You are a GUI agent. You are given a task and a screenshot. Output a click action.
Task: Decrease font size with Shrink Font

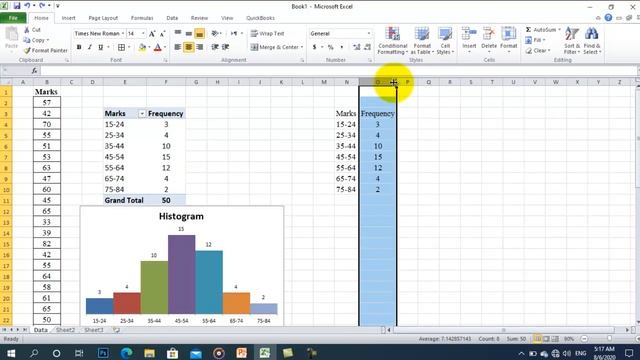(x=162, y=33)
